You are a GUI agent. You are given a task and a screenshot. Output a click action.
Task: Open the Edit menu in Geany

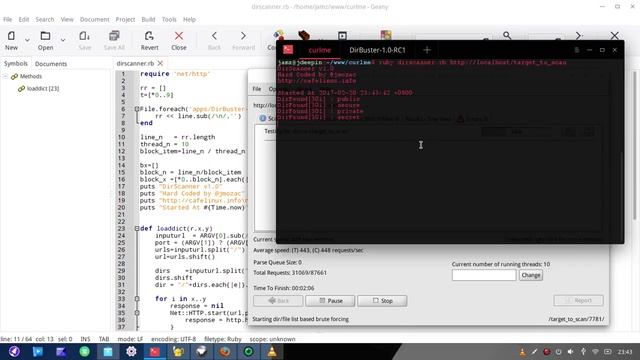(x=24, y=19)
